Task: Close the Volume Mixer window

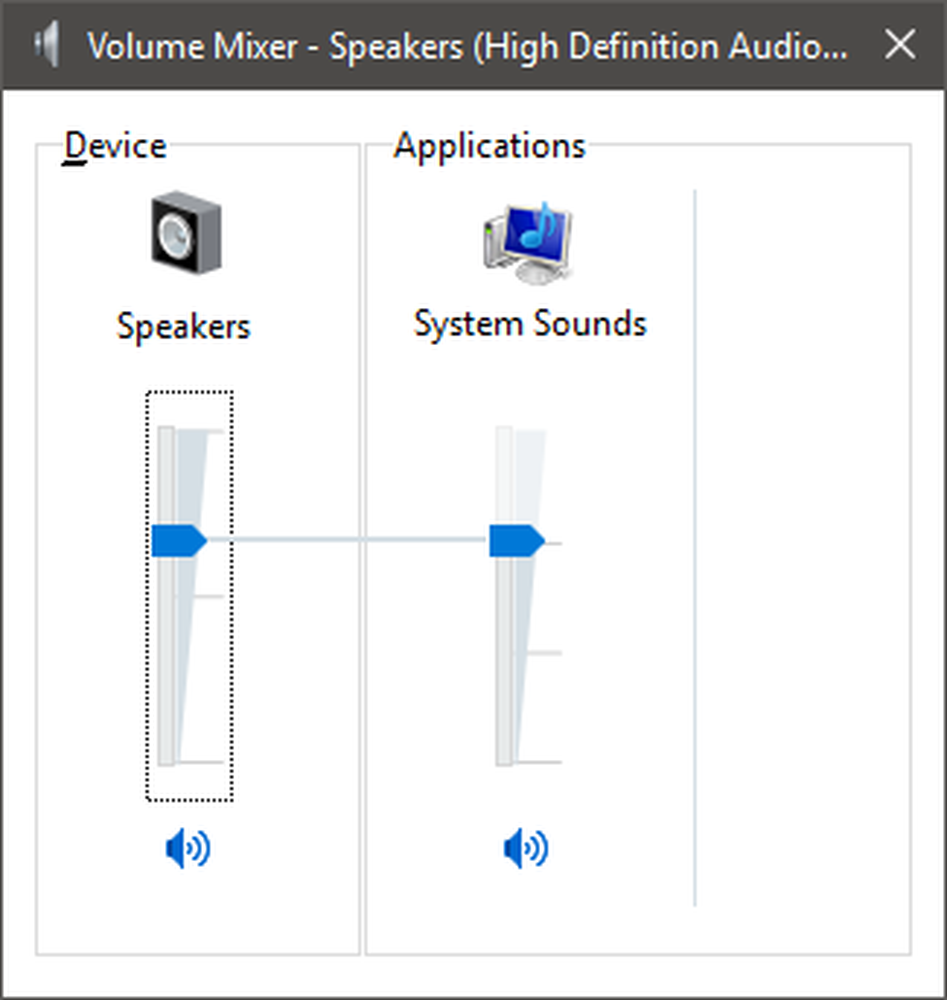Action: (x=900, y=45)
